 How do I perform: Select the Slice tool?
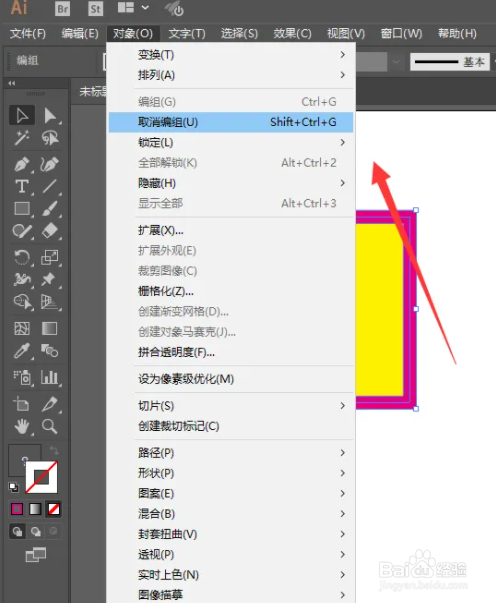[50, 404]
